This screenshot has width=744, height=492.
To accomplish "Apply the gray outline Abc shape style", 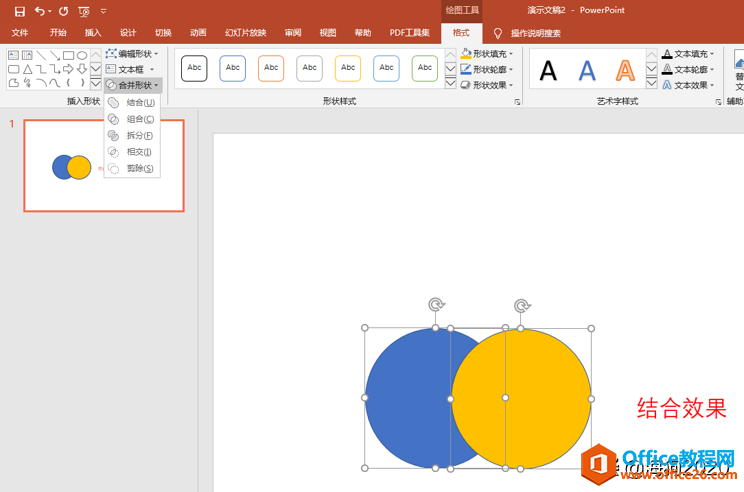I will point(309,68).
